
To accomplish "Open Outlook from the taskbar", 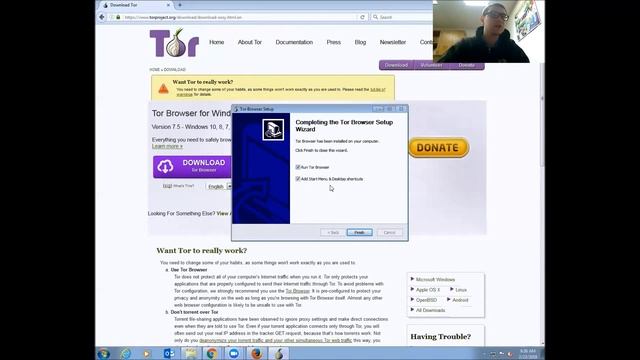I will tap(169, 353).
